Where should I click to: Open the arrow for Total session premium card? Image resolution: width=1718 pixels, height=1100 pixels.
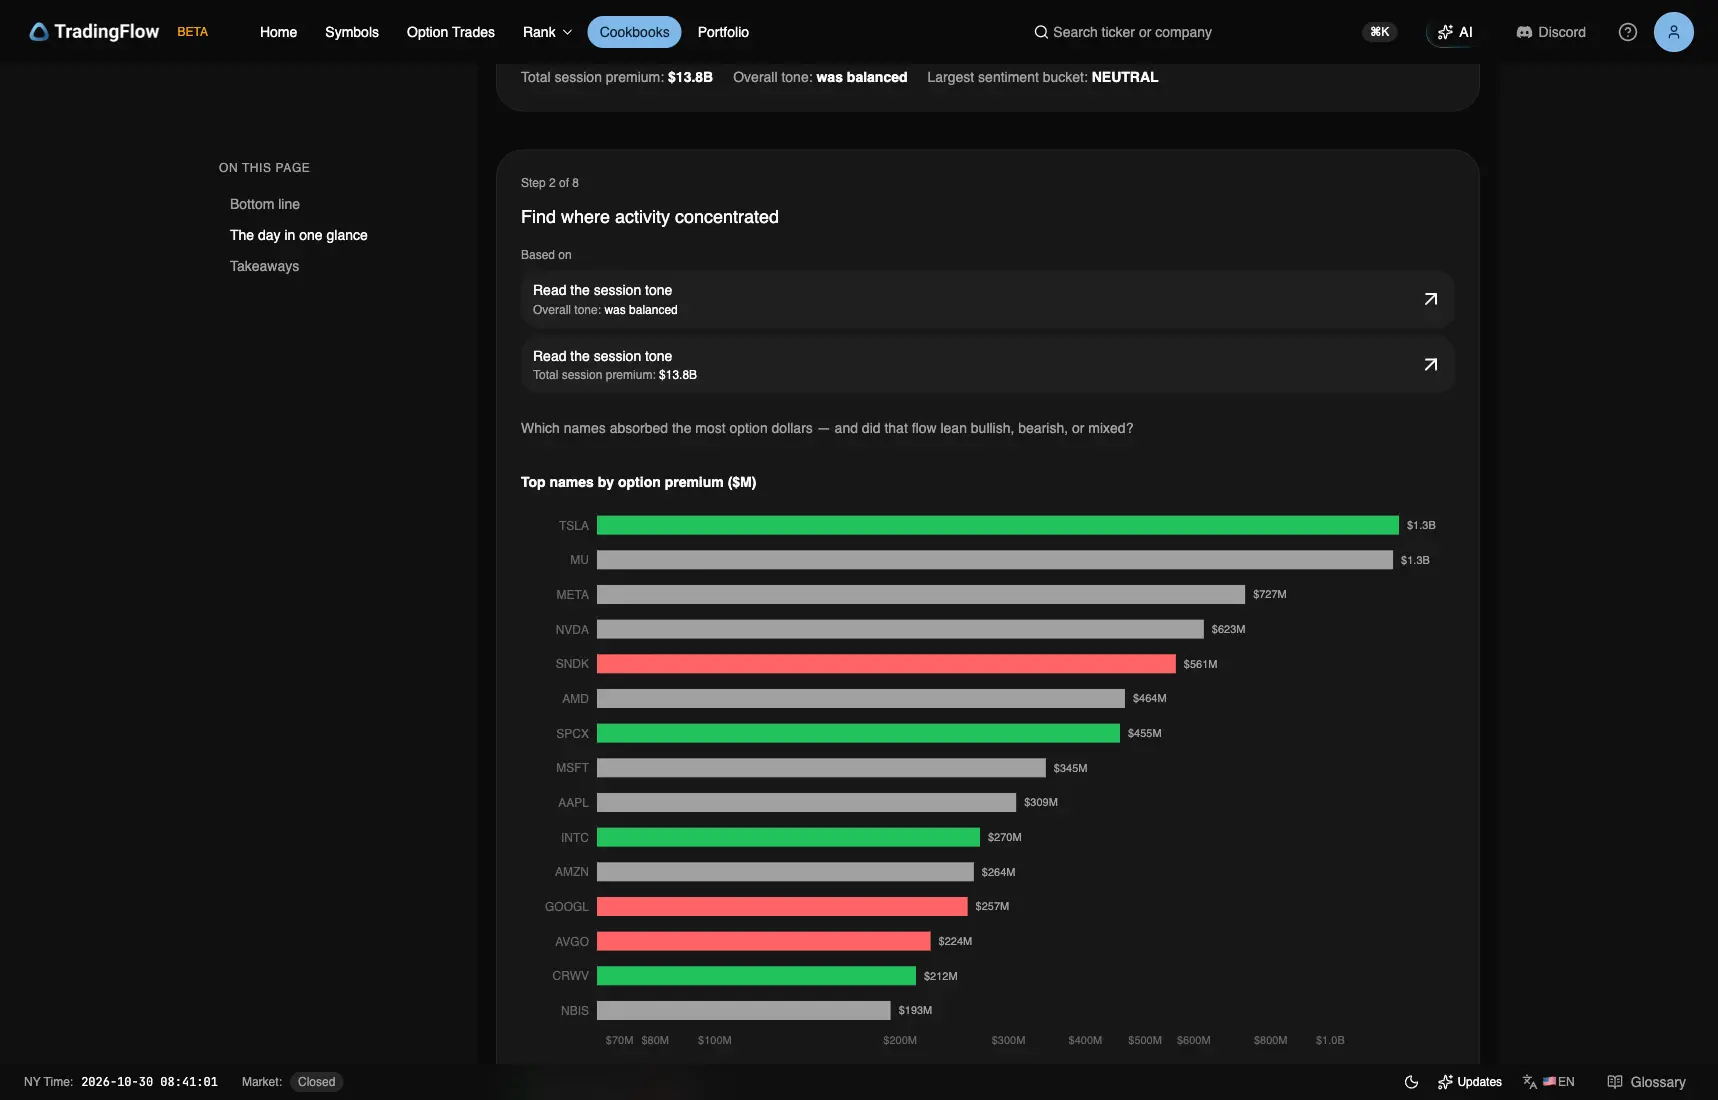coord(1431,365)
